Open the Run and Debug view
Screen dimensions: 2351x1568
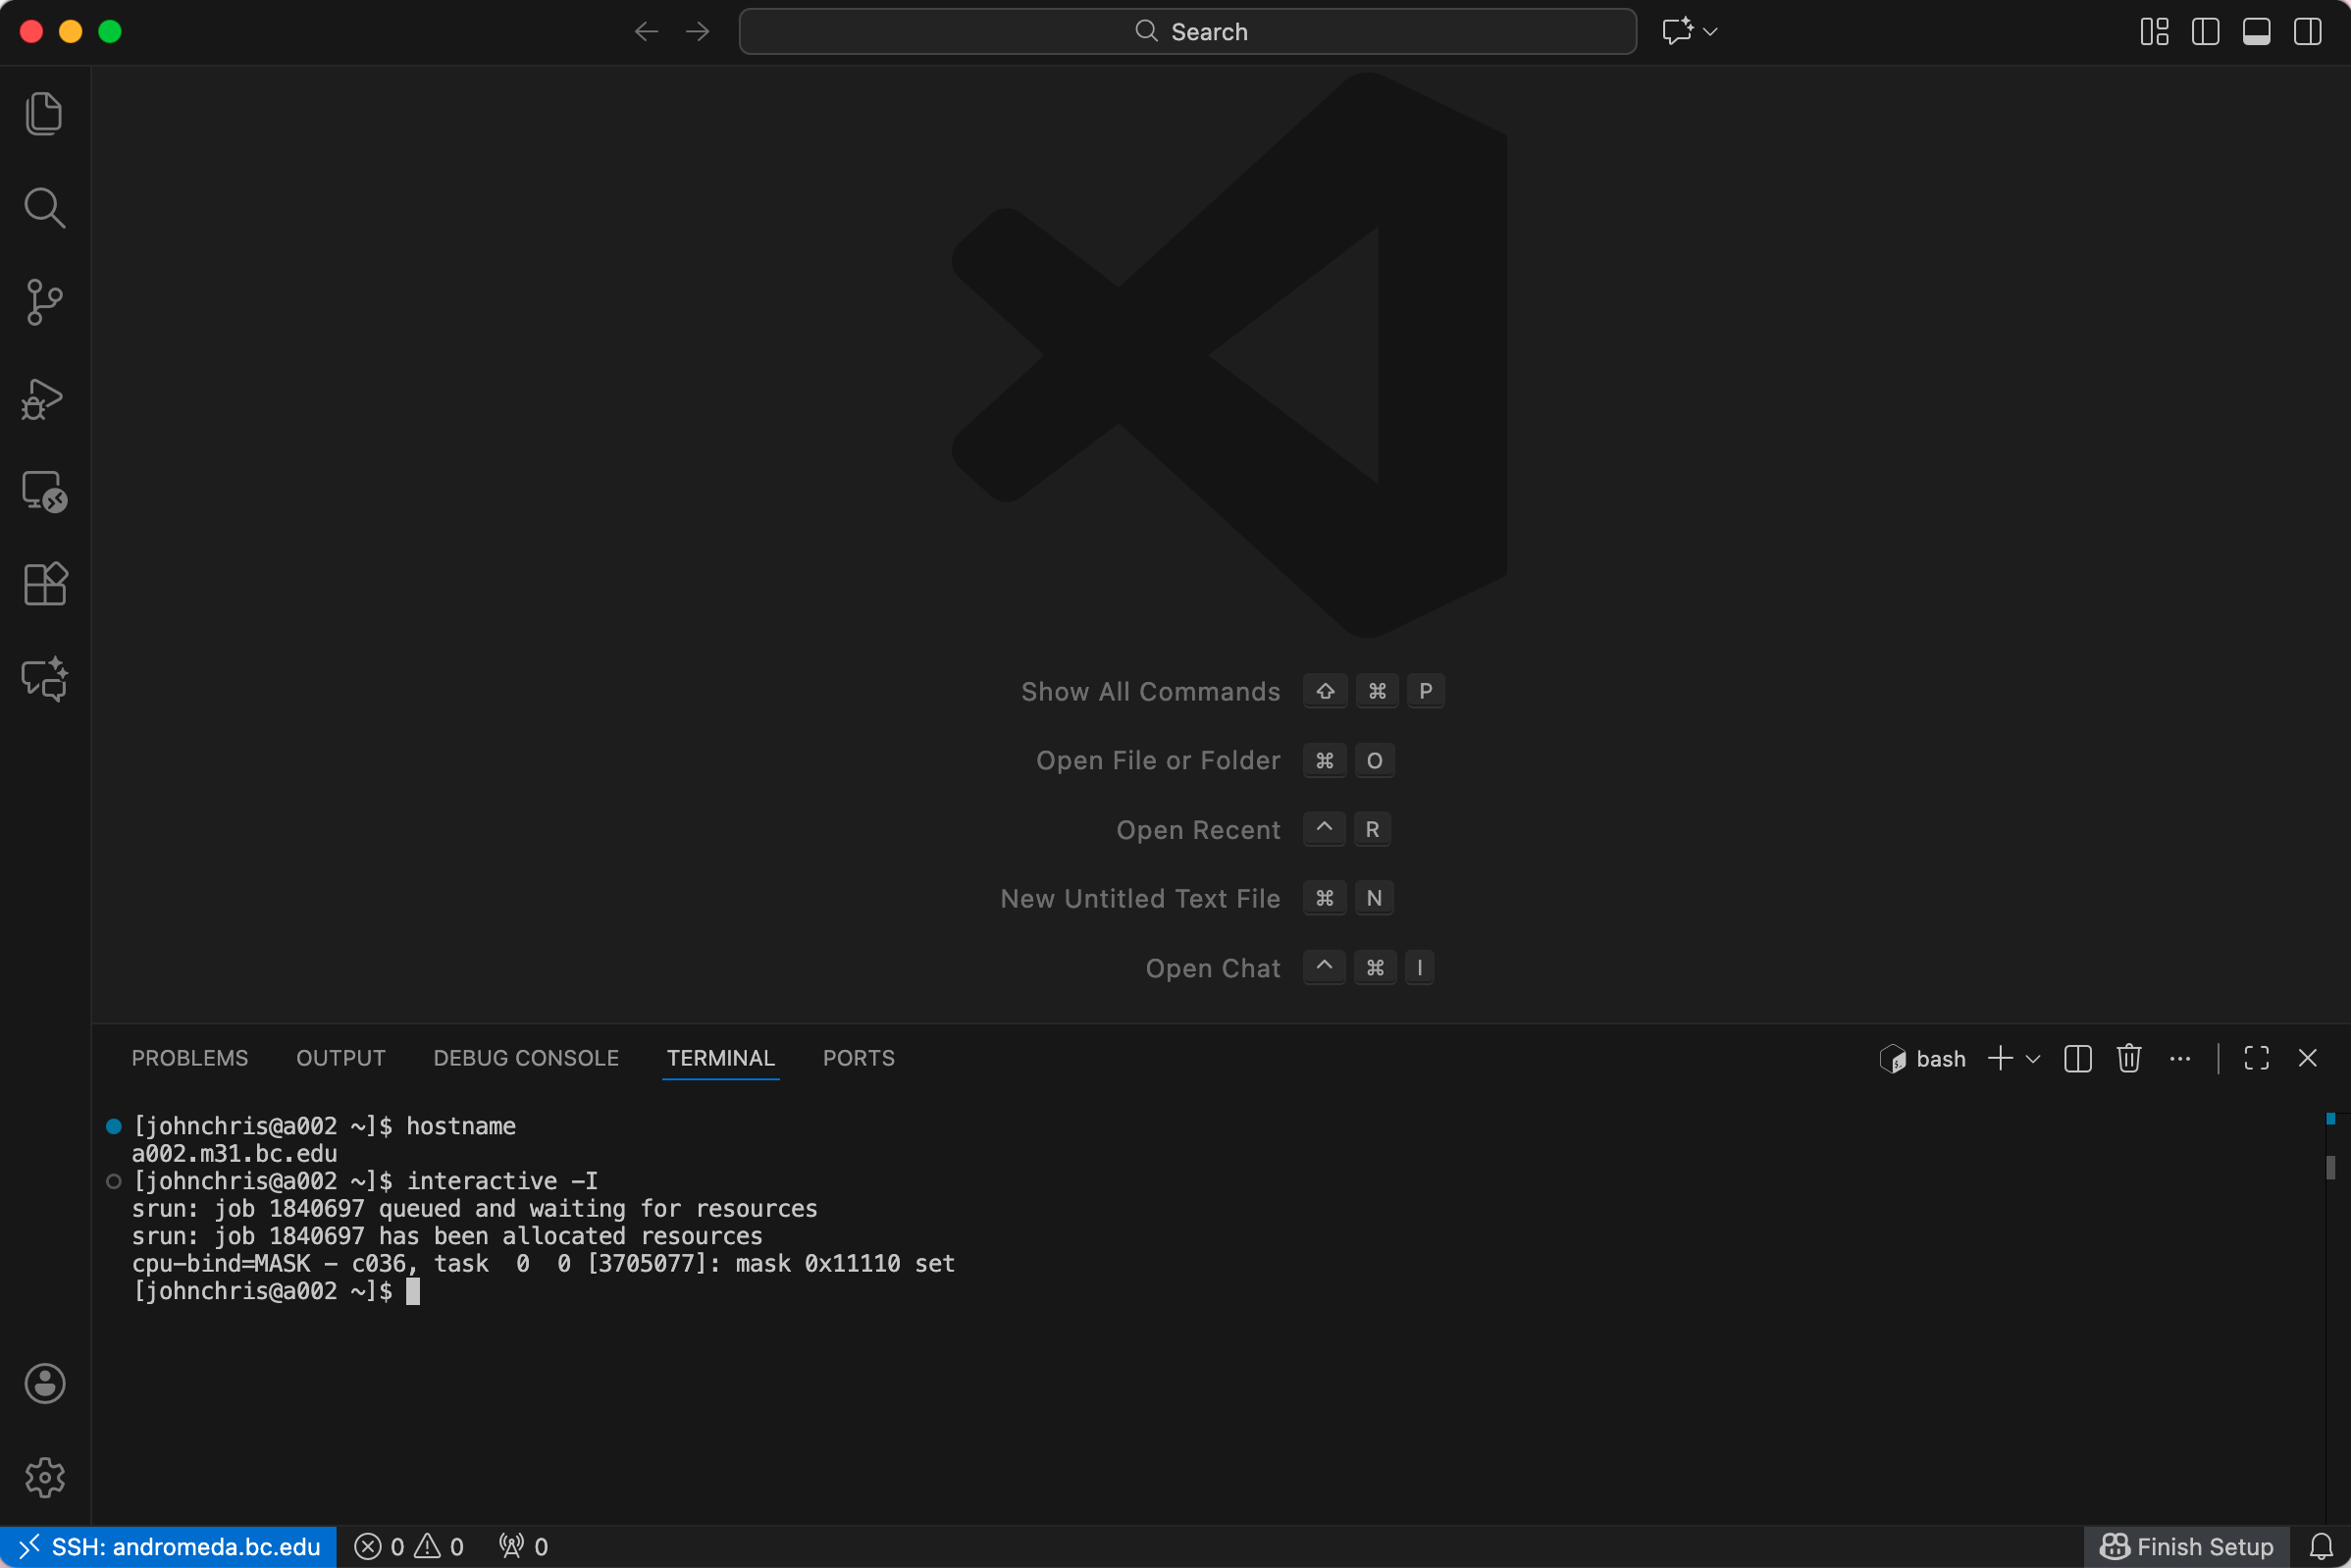tap(44, 398)
